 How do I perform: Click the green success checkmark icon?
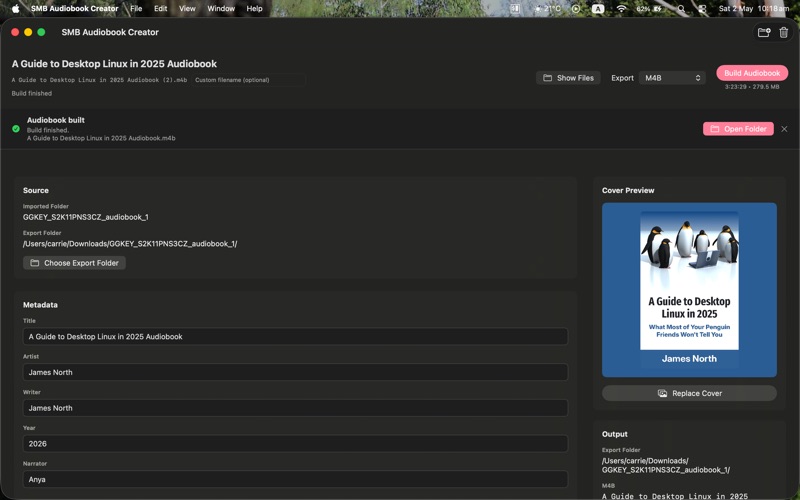coord(16,129)
